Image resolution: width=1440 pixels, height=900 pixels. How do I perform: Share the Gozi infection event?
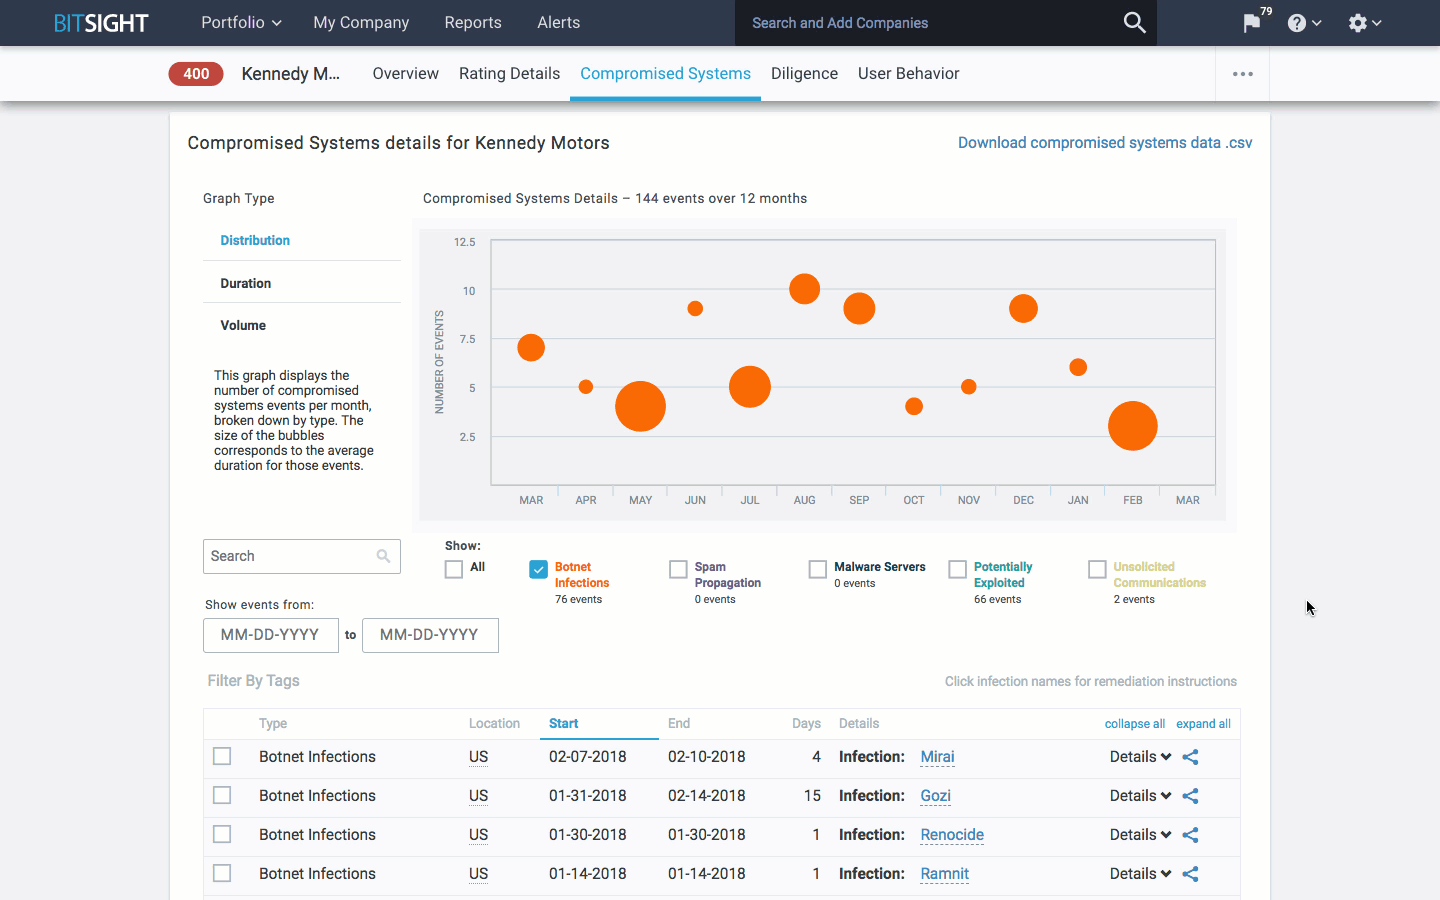coord(1190,796)
